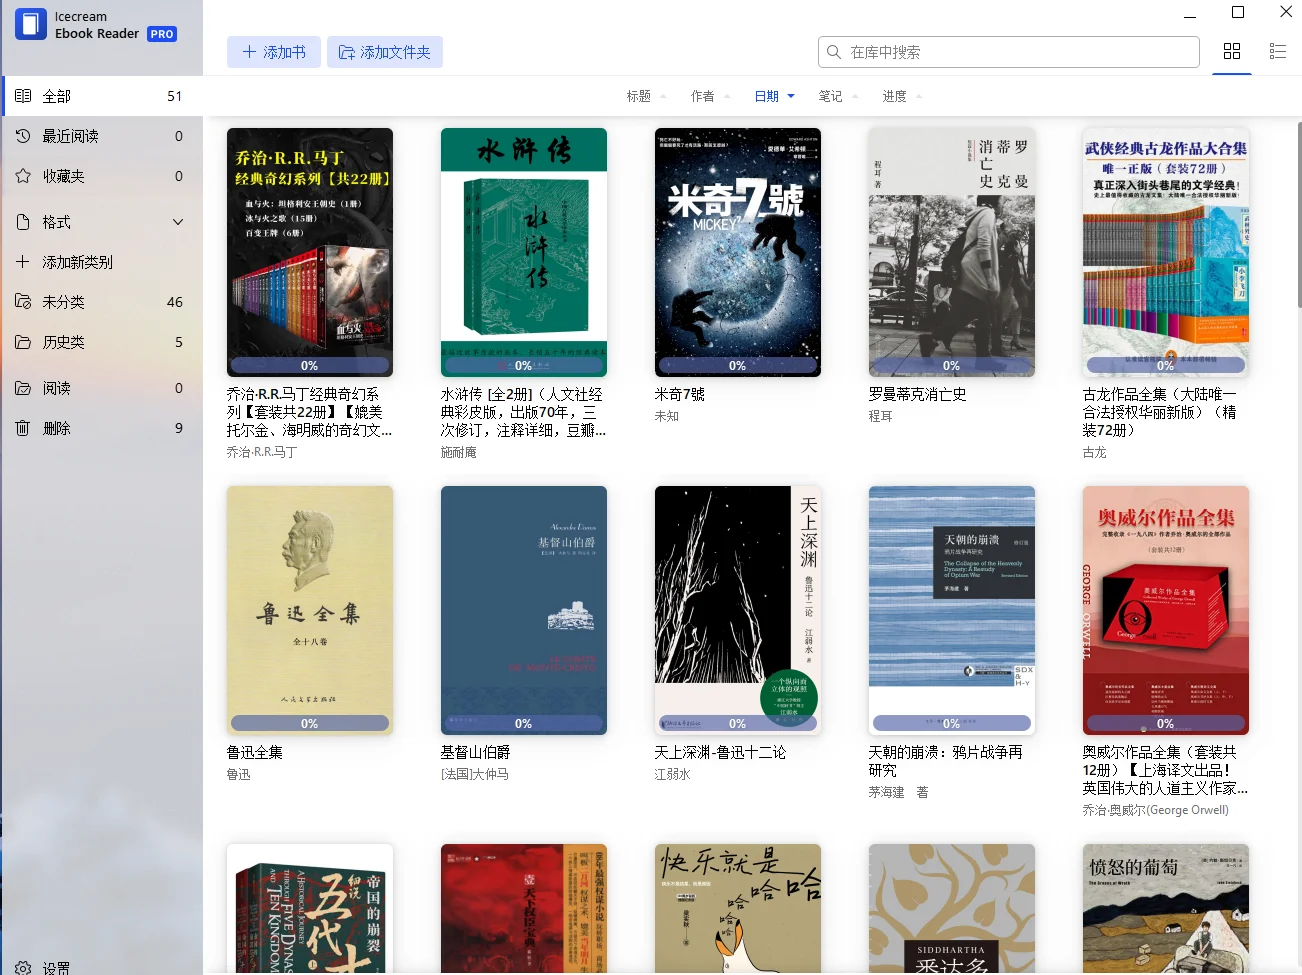Open 鲁迅全集 book cover
Image resolution: width=1302 pixels, height=975 pixels.
[x=310, y=610]
